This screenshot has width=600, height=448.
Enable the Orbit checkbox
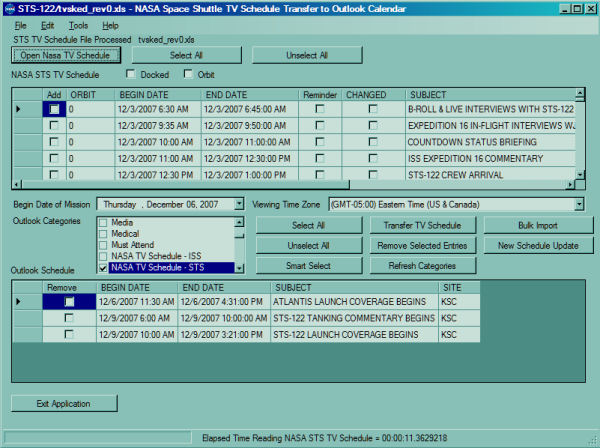point(188,74)
